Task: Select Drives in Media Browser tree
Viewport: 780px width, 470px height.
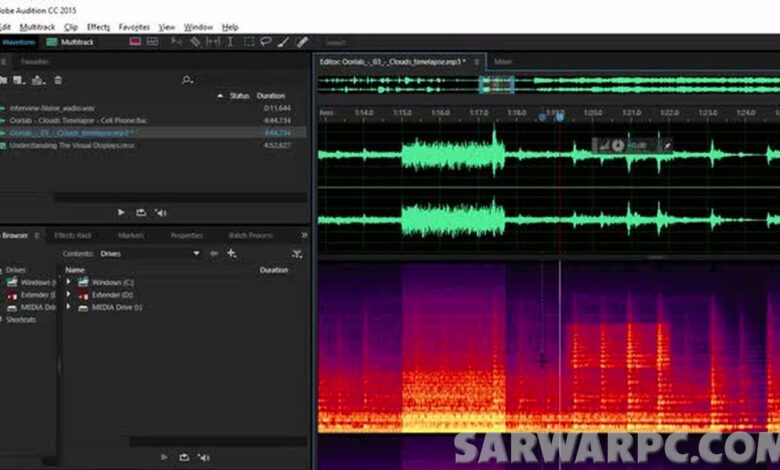Action: point(15,270)
